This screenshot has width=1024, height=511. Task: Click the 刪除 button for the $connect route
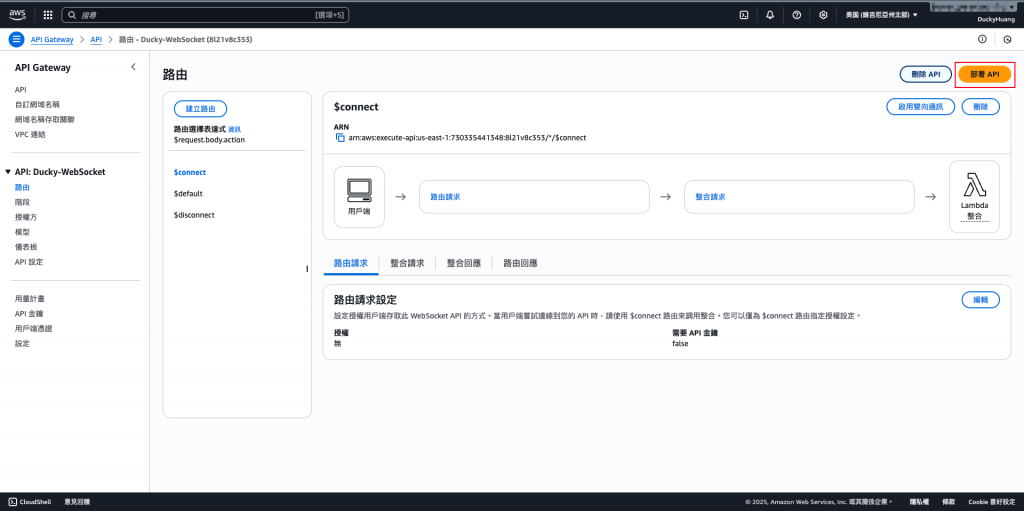[981, 107]
